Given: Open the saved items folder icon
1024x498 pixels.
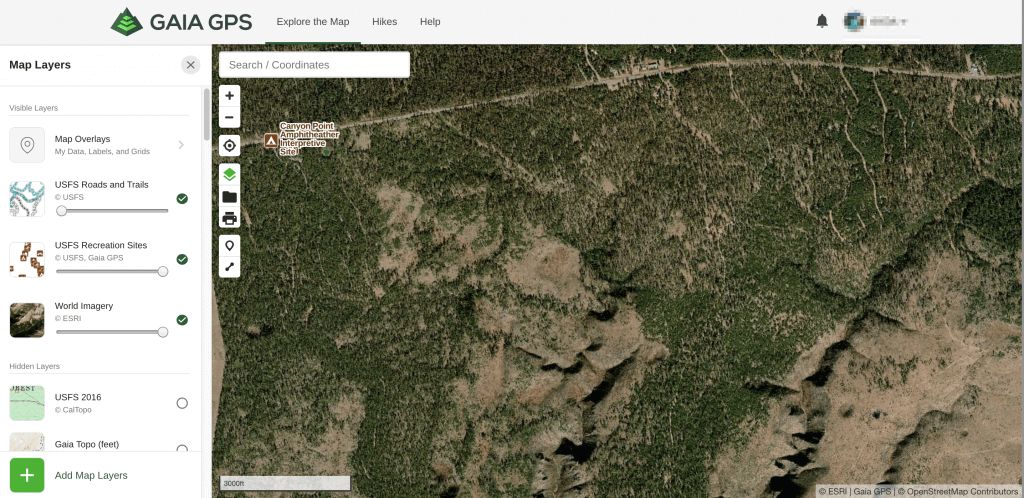Looking at the screenshot, I should coord(229,196).
